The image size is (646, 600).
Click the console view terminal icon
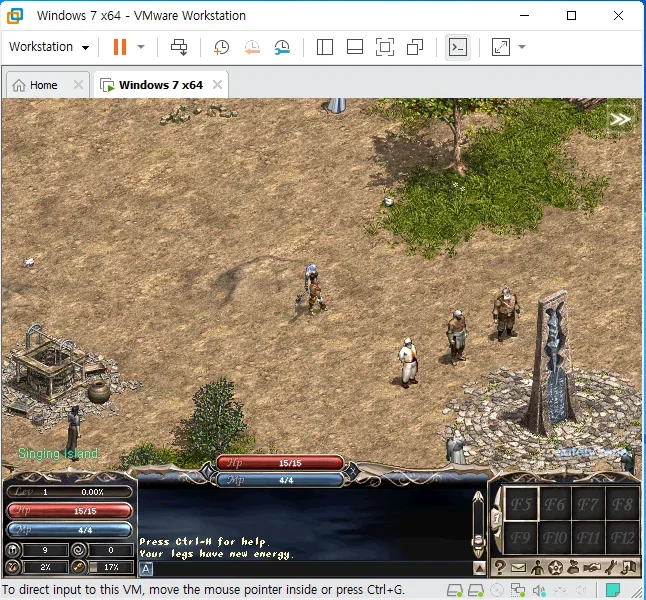458,47
